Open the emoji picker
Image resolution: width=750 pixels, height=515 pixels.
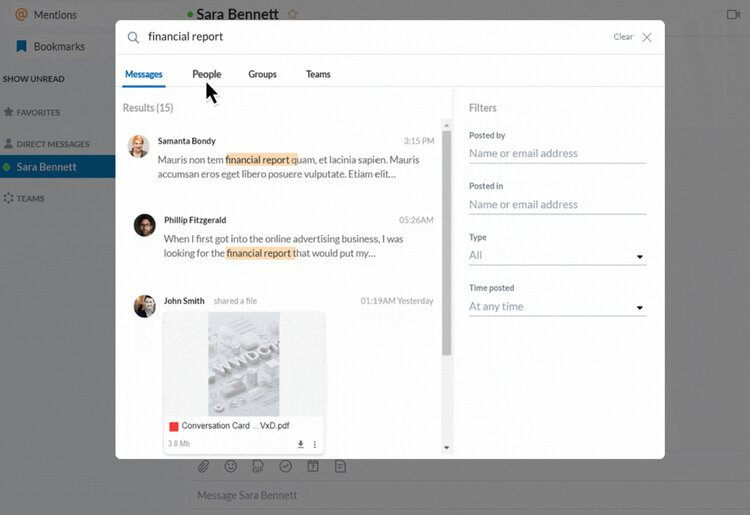pyautogui.click(x=231, y=466)
